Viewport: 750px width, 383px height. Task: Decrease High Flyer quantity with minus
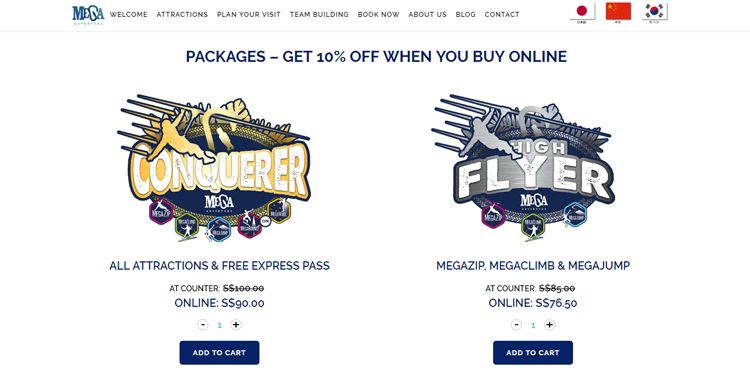516,325
